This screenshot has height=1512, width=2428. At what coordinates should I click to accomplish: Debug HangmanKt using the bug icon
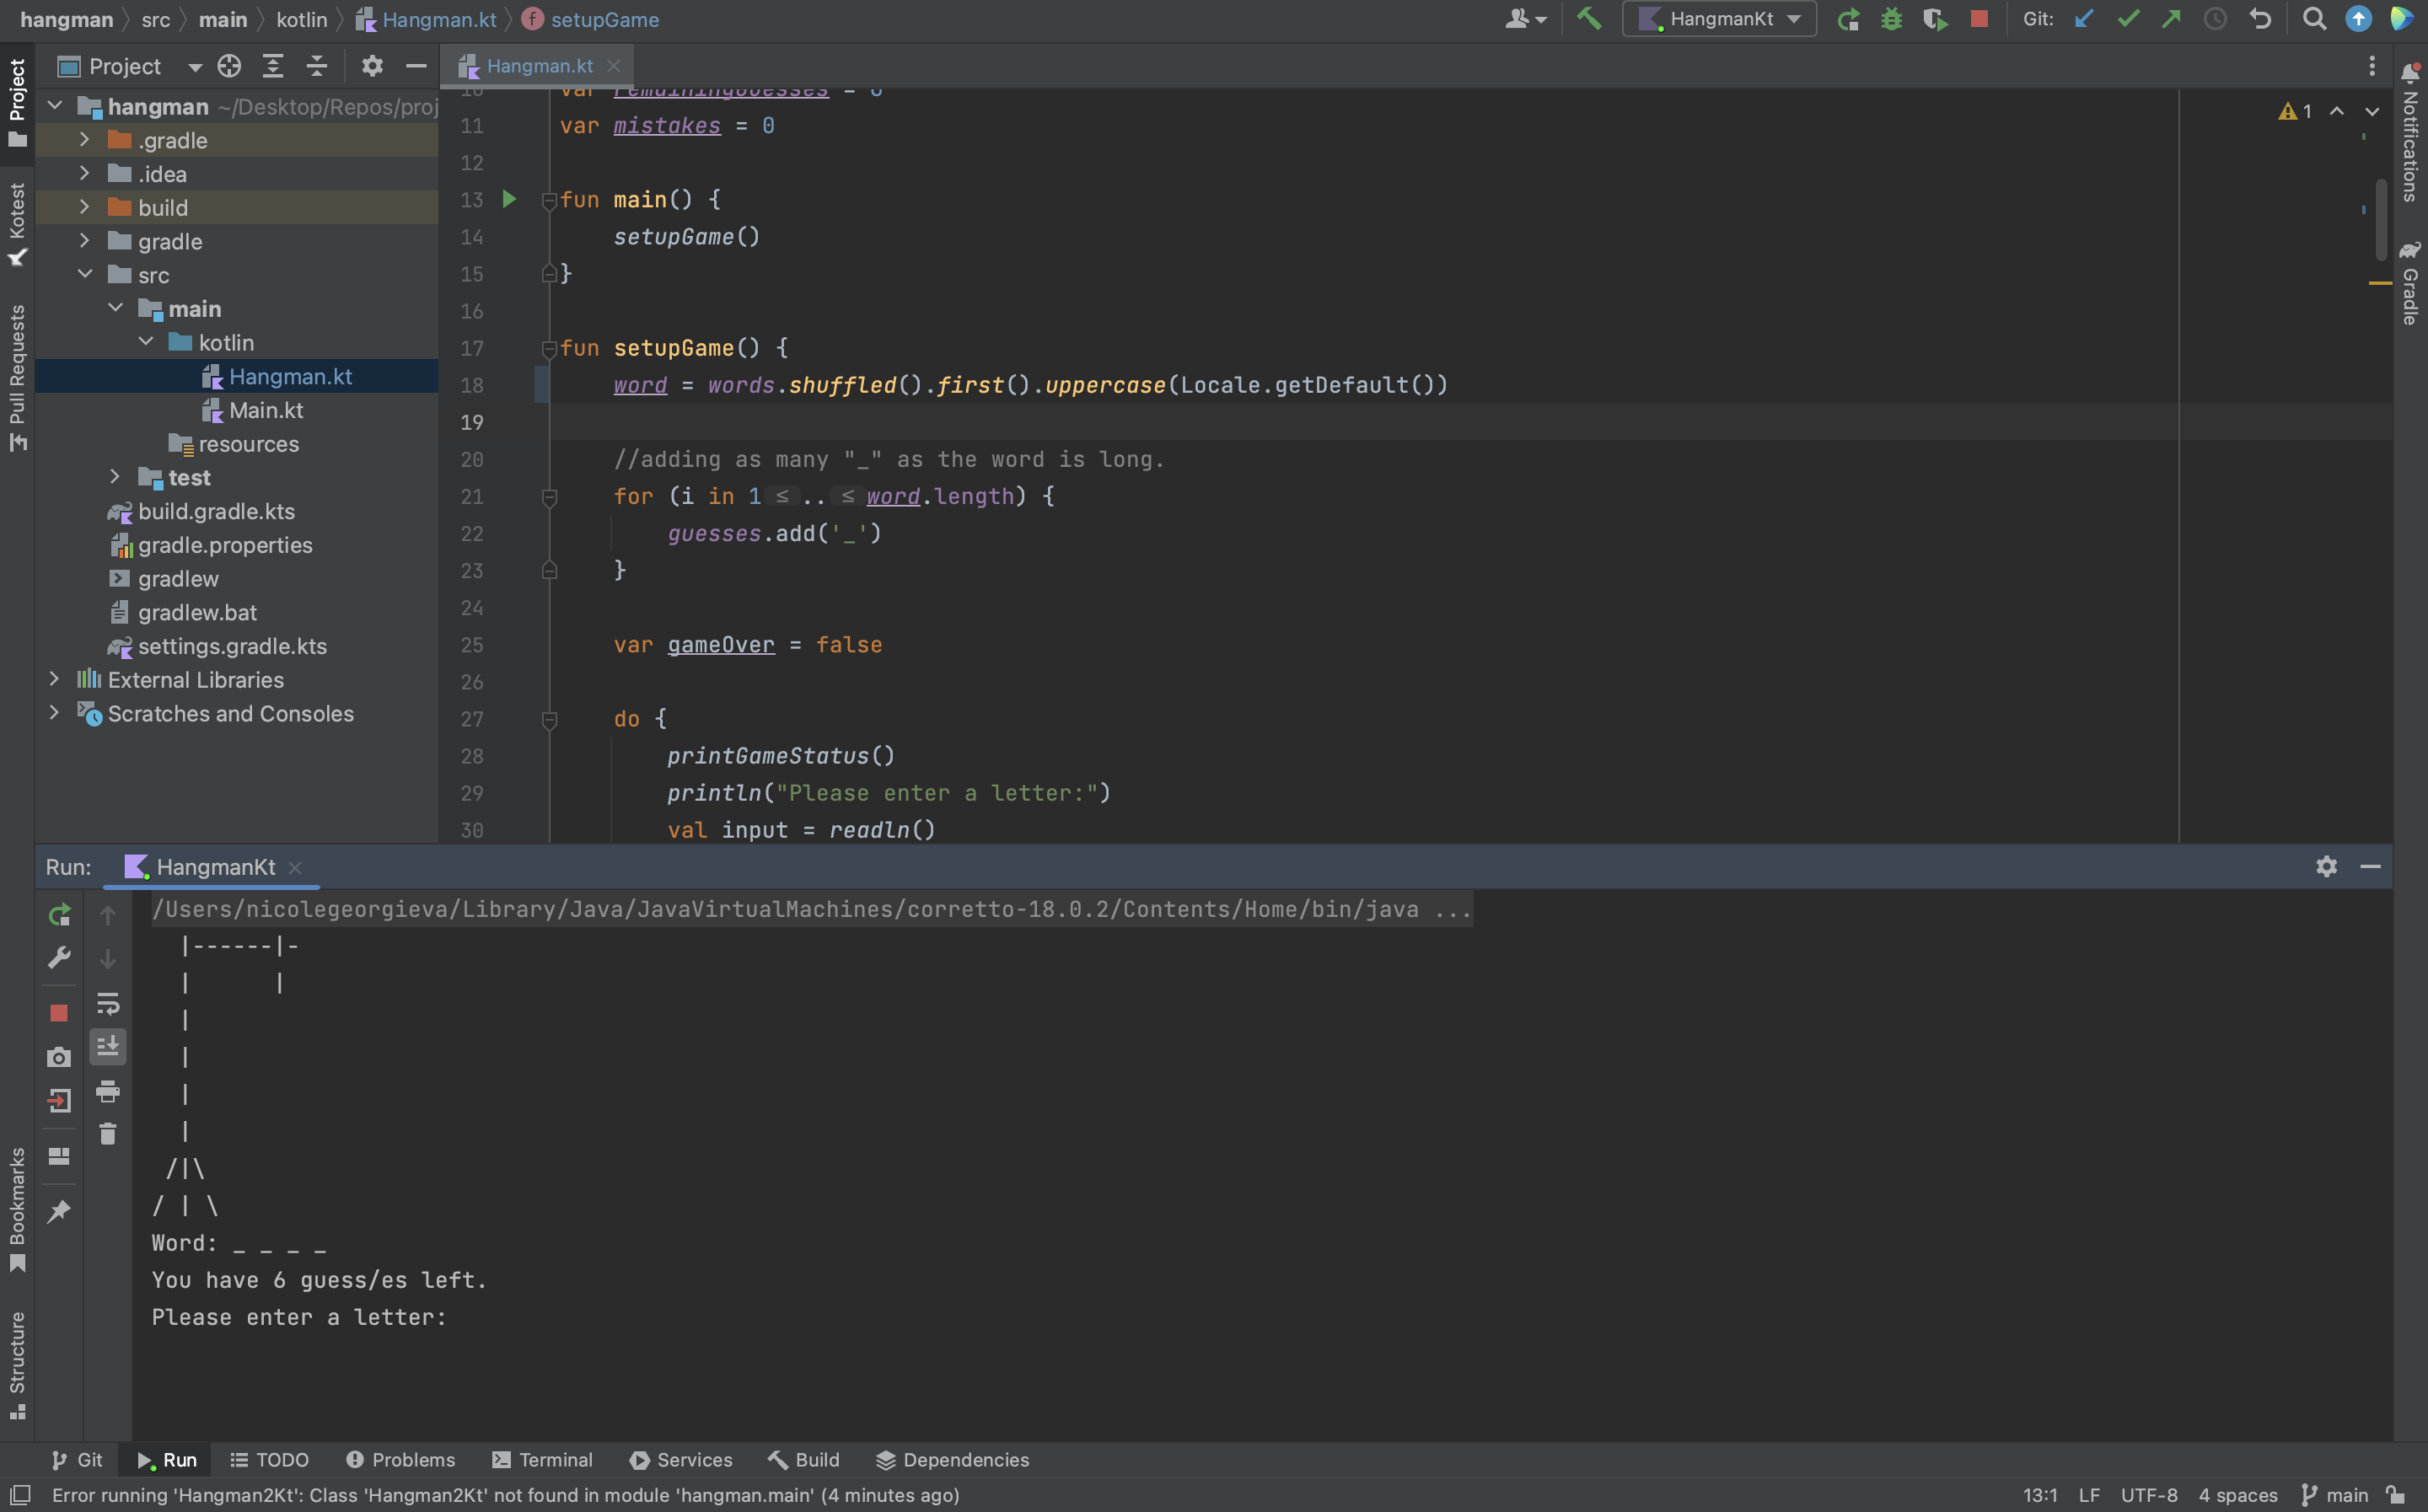click(1891, 19)
